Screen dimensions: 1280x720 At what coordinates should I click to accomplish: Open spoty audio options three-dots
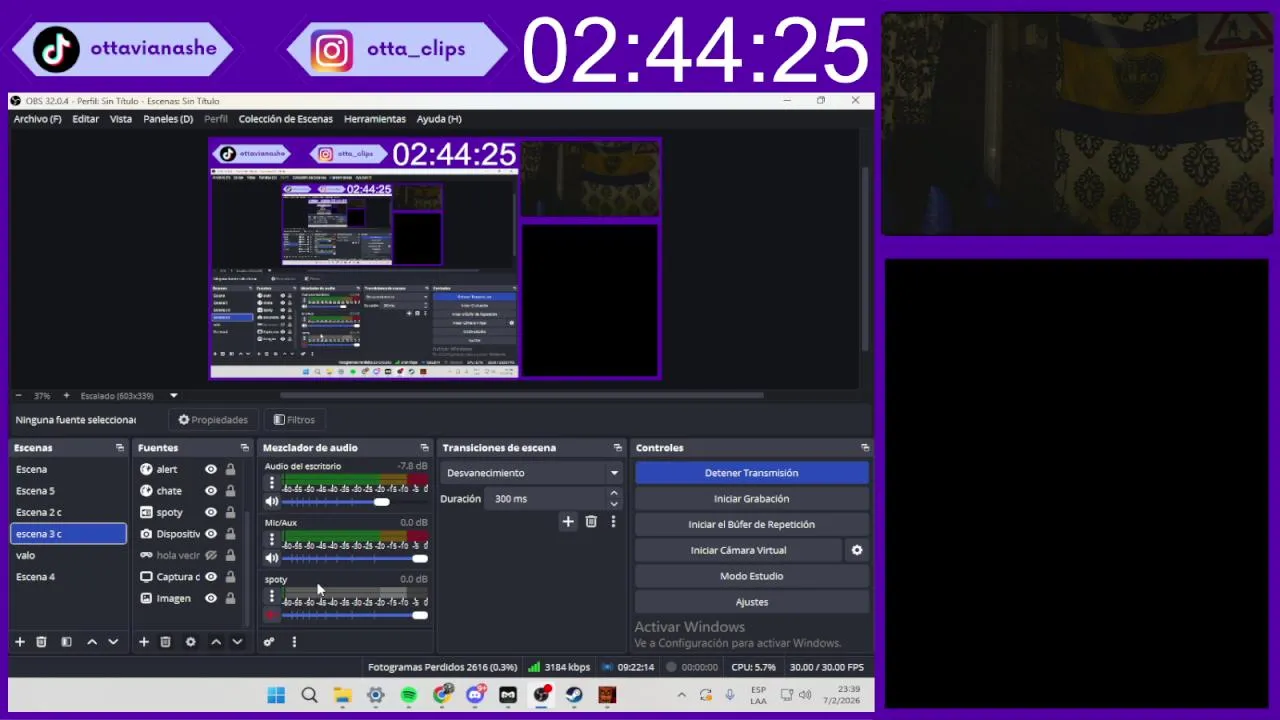coord(271,596)
